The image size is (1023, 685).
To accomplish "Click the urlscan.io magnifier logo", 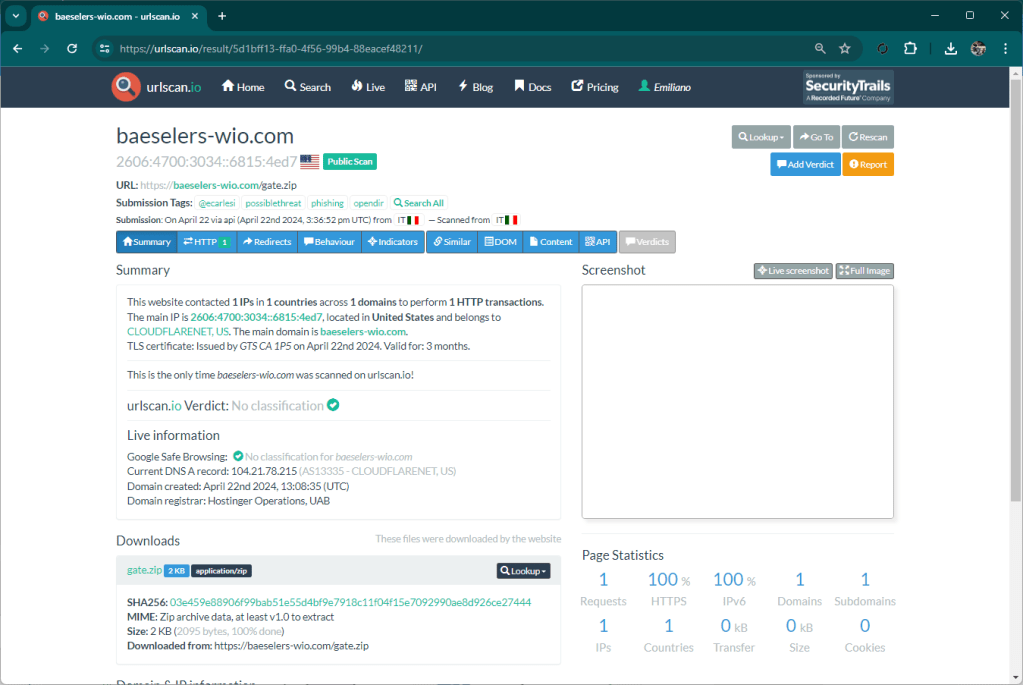I will pos(125,87).
